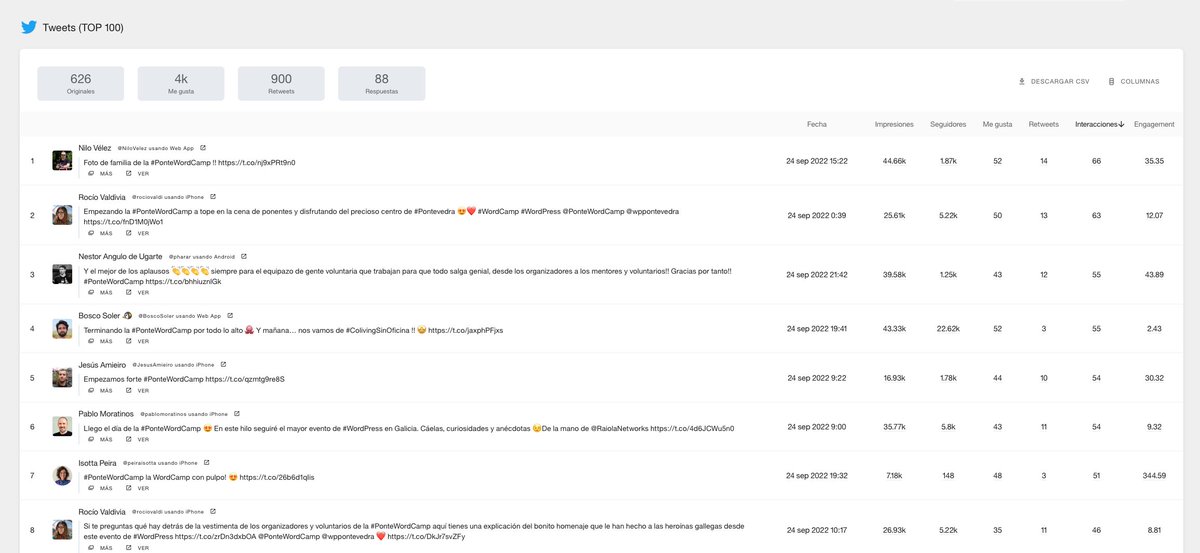Open external link icon beside @JesusAmieiro usando iPhone
1200x553 pixels.
[223, 365]
